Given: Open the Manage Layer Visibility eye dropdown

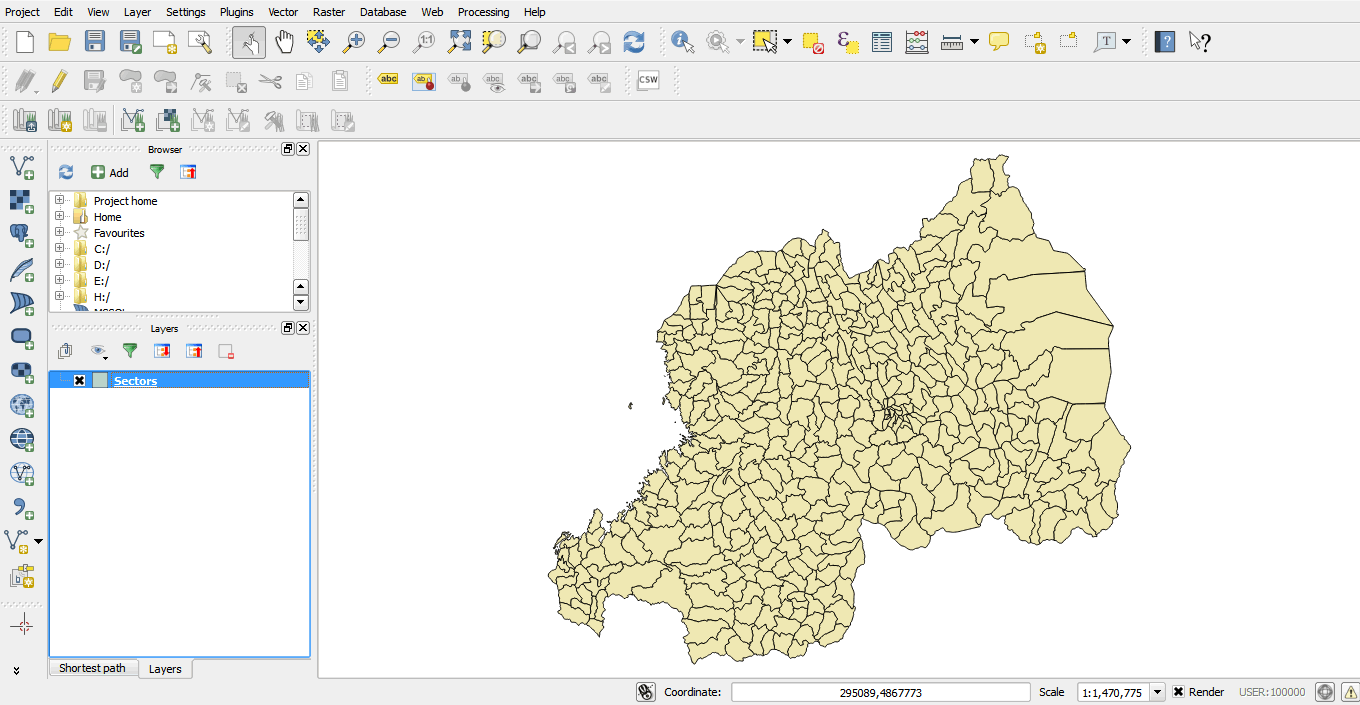Looking at the screenshot, I should coord(99,351).
